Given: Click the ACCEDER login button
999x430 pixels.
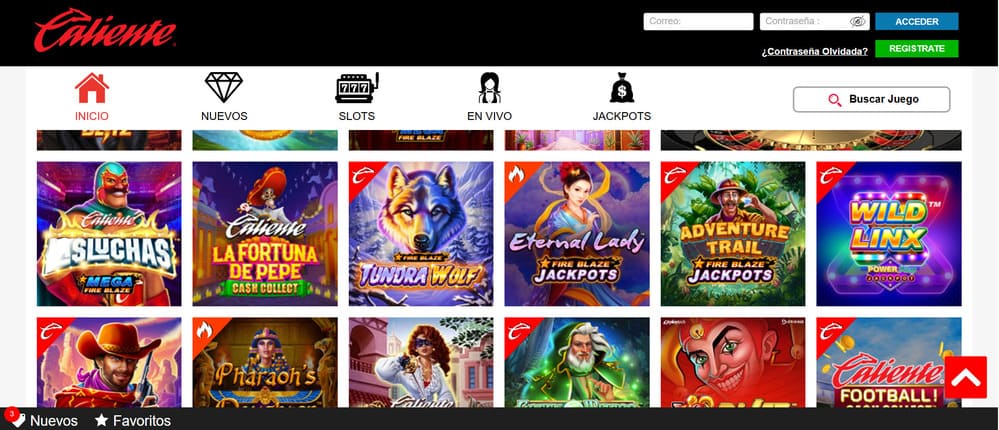Looking at the screenshot, I should [916, 22].
